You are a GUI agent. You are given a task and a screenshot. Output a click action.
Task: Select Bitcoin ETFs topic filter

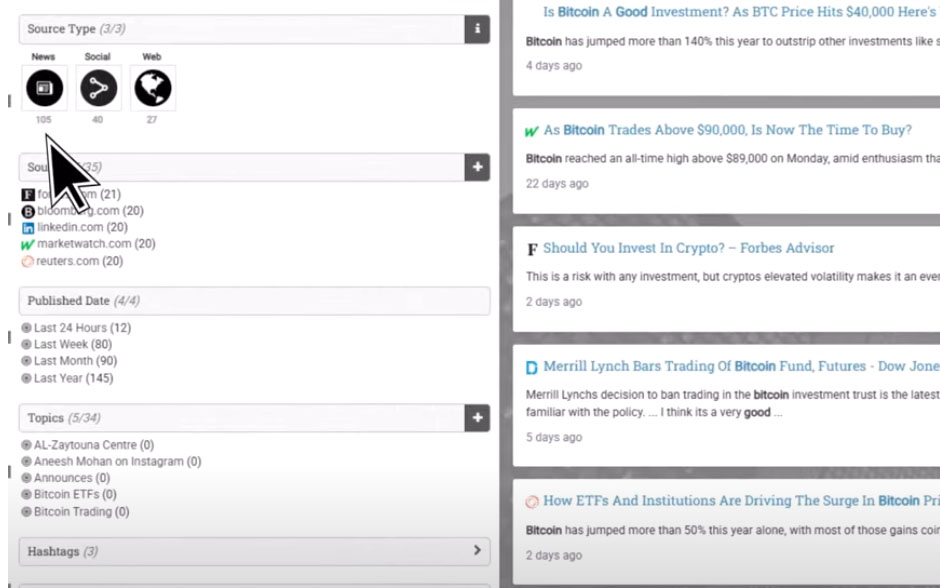point(69,494)
